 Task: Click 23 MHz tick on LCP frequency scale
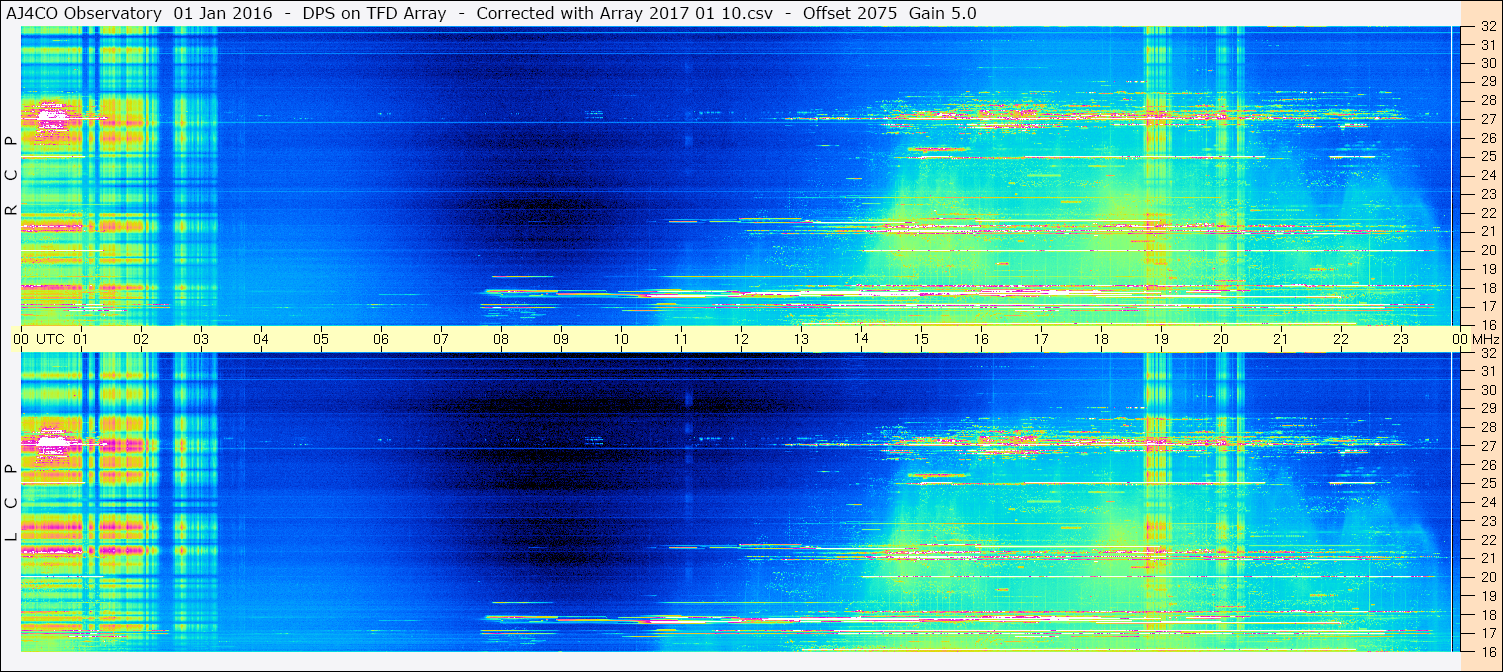1487,521
